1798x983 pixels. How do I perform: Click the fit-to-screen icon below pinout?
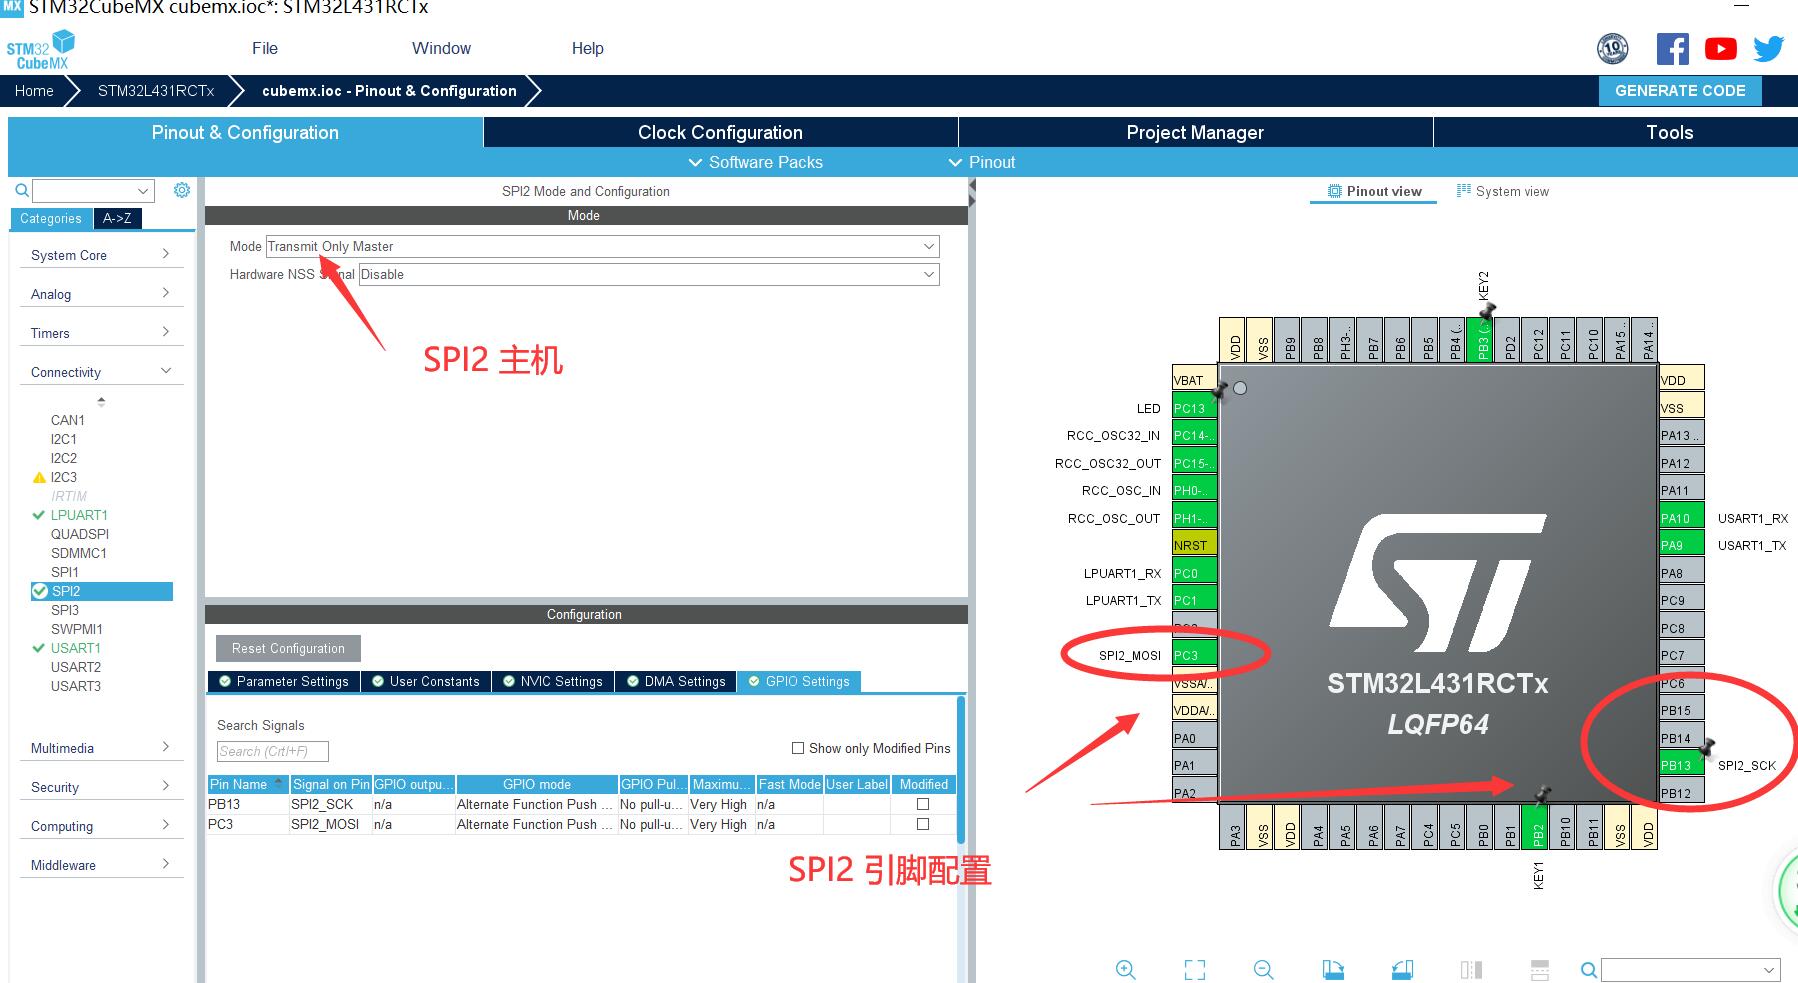click(1194, 969)
